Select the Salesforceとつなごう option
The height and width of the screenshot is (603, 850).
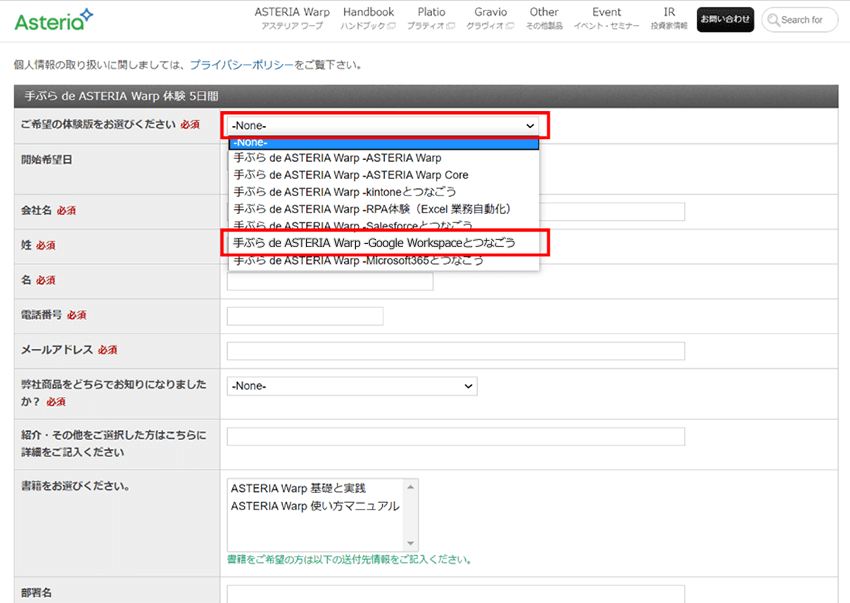(x=384, y=224)
